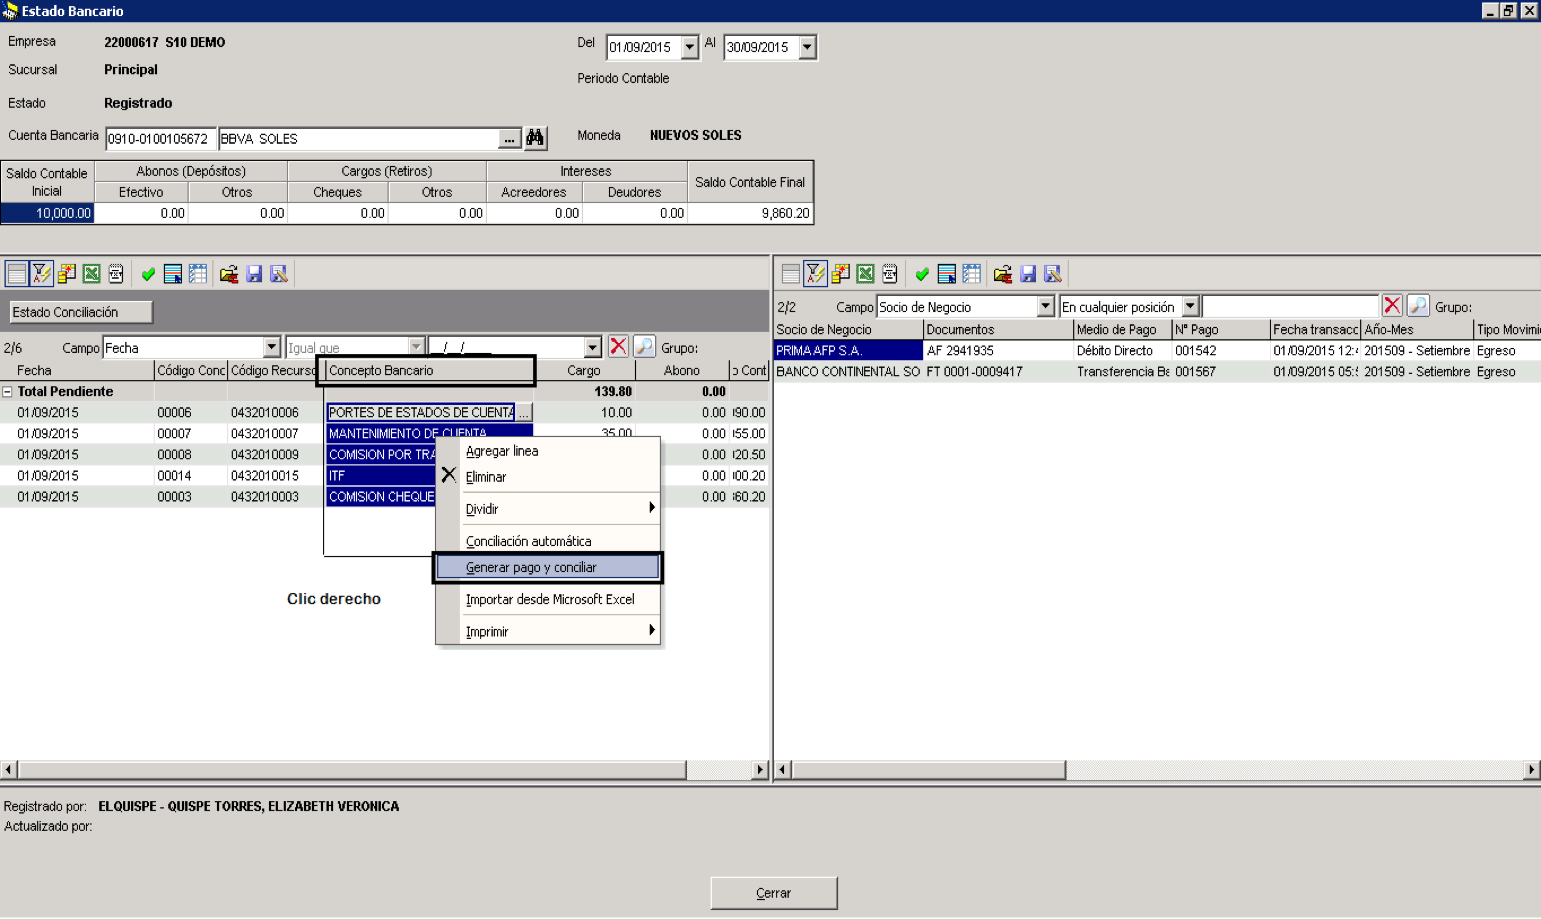Click the green checkmark icon in left toolbar
Image resolution: width=1541 pixels, height=920 pixels.
point(148,274)
